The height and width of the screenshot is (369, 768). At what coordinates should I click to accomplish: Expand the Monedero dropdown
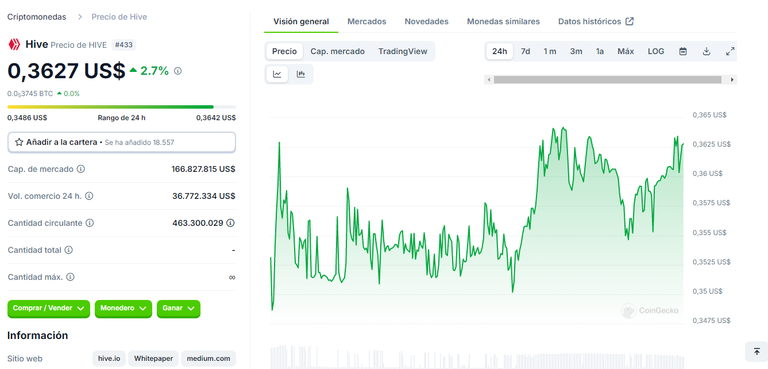(x=123, y=309)
